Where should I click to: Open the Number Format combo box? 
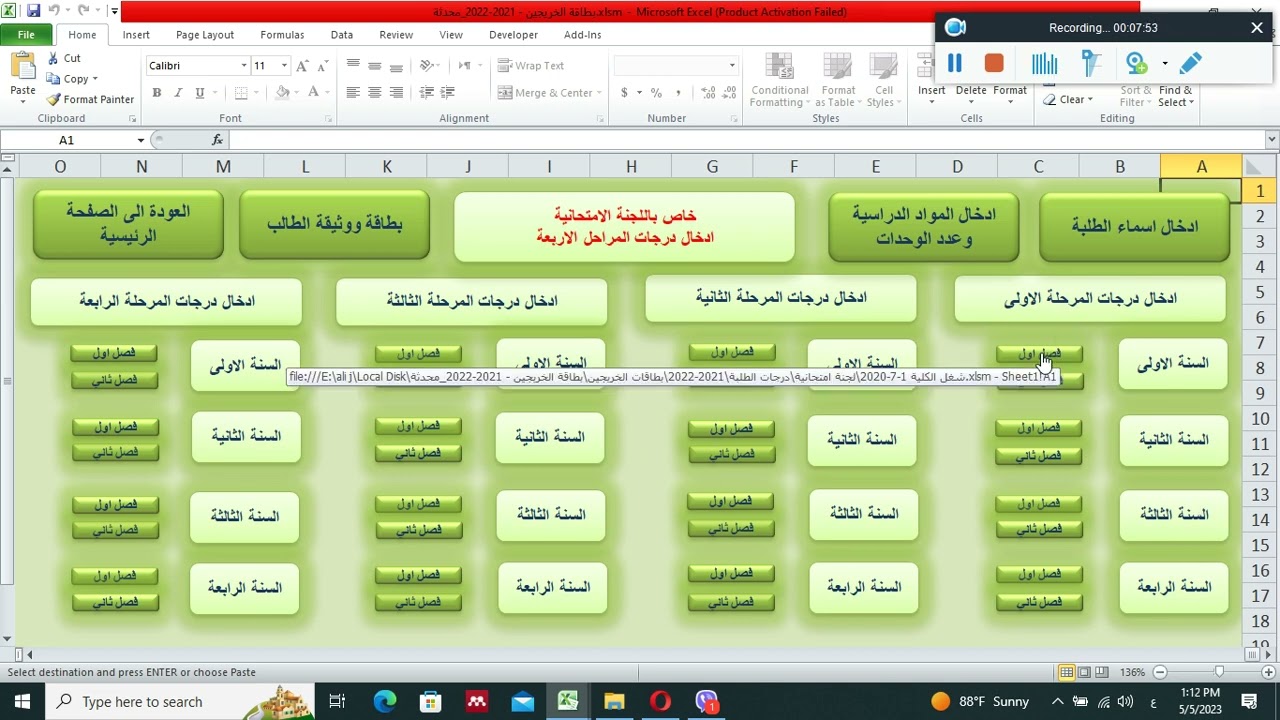point(676,65)
